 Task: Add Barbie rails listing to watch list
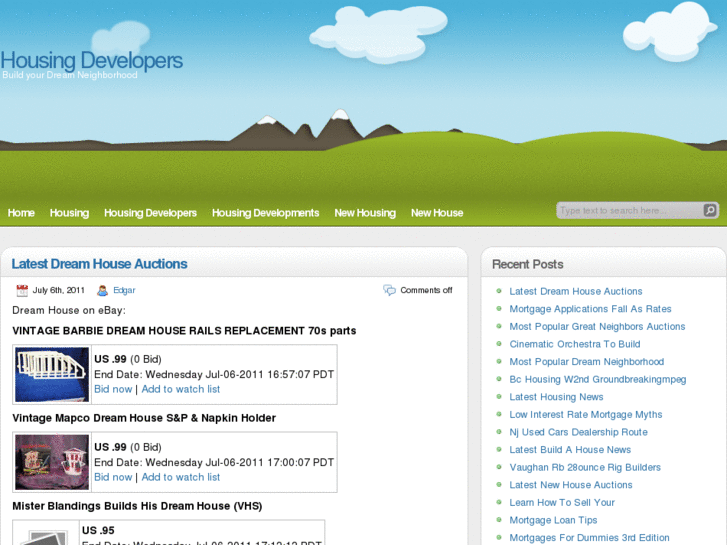click(x=181, y=389)
